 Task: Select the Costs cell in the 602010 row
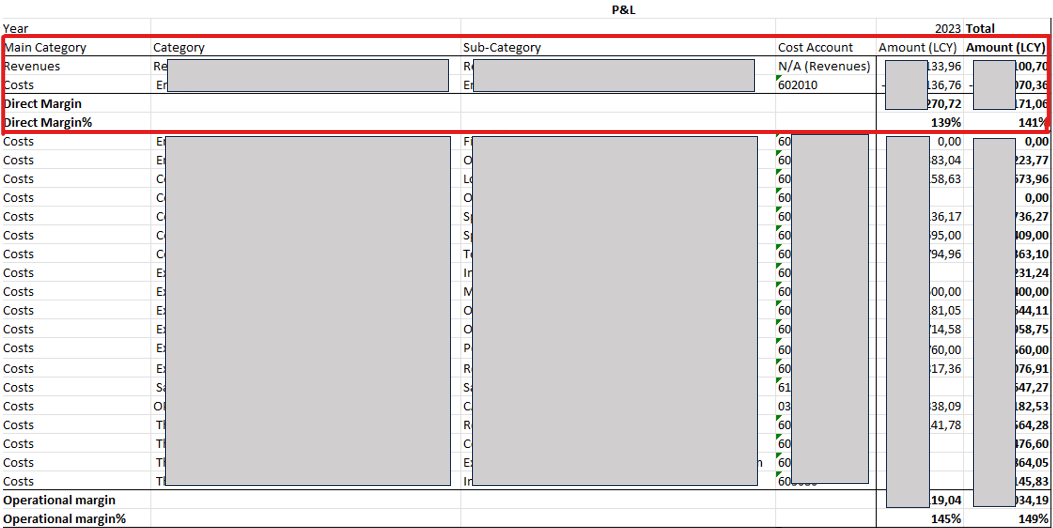(x=19, y=85)
